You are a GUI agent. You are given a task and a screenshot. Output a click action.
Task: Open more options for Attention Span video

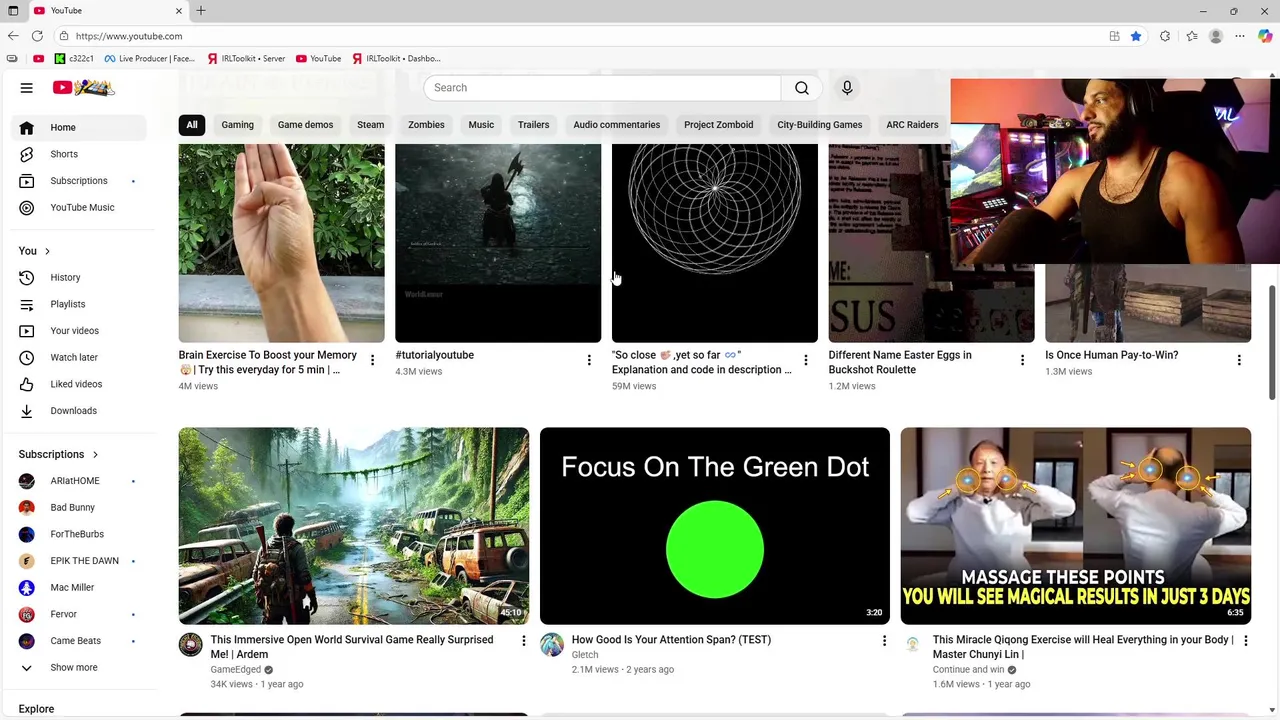pyautogui.click(x=884, y=640)
